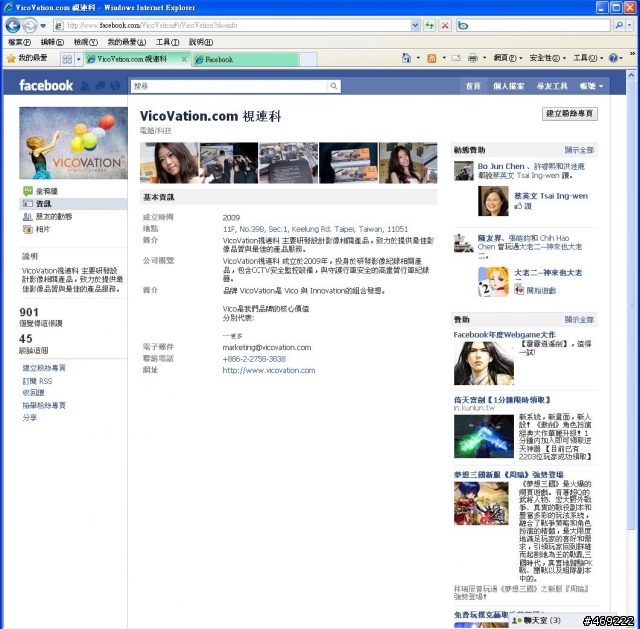640x629 pixels.
Task: Click the messages icon in Facebook header
Action: click(100, 86)
